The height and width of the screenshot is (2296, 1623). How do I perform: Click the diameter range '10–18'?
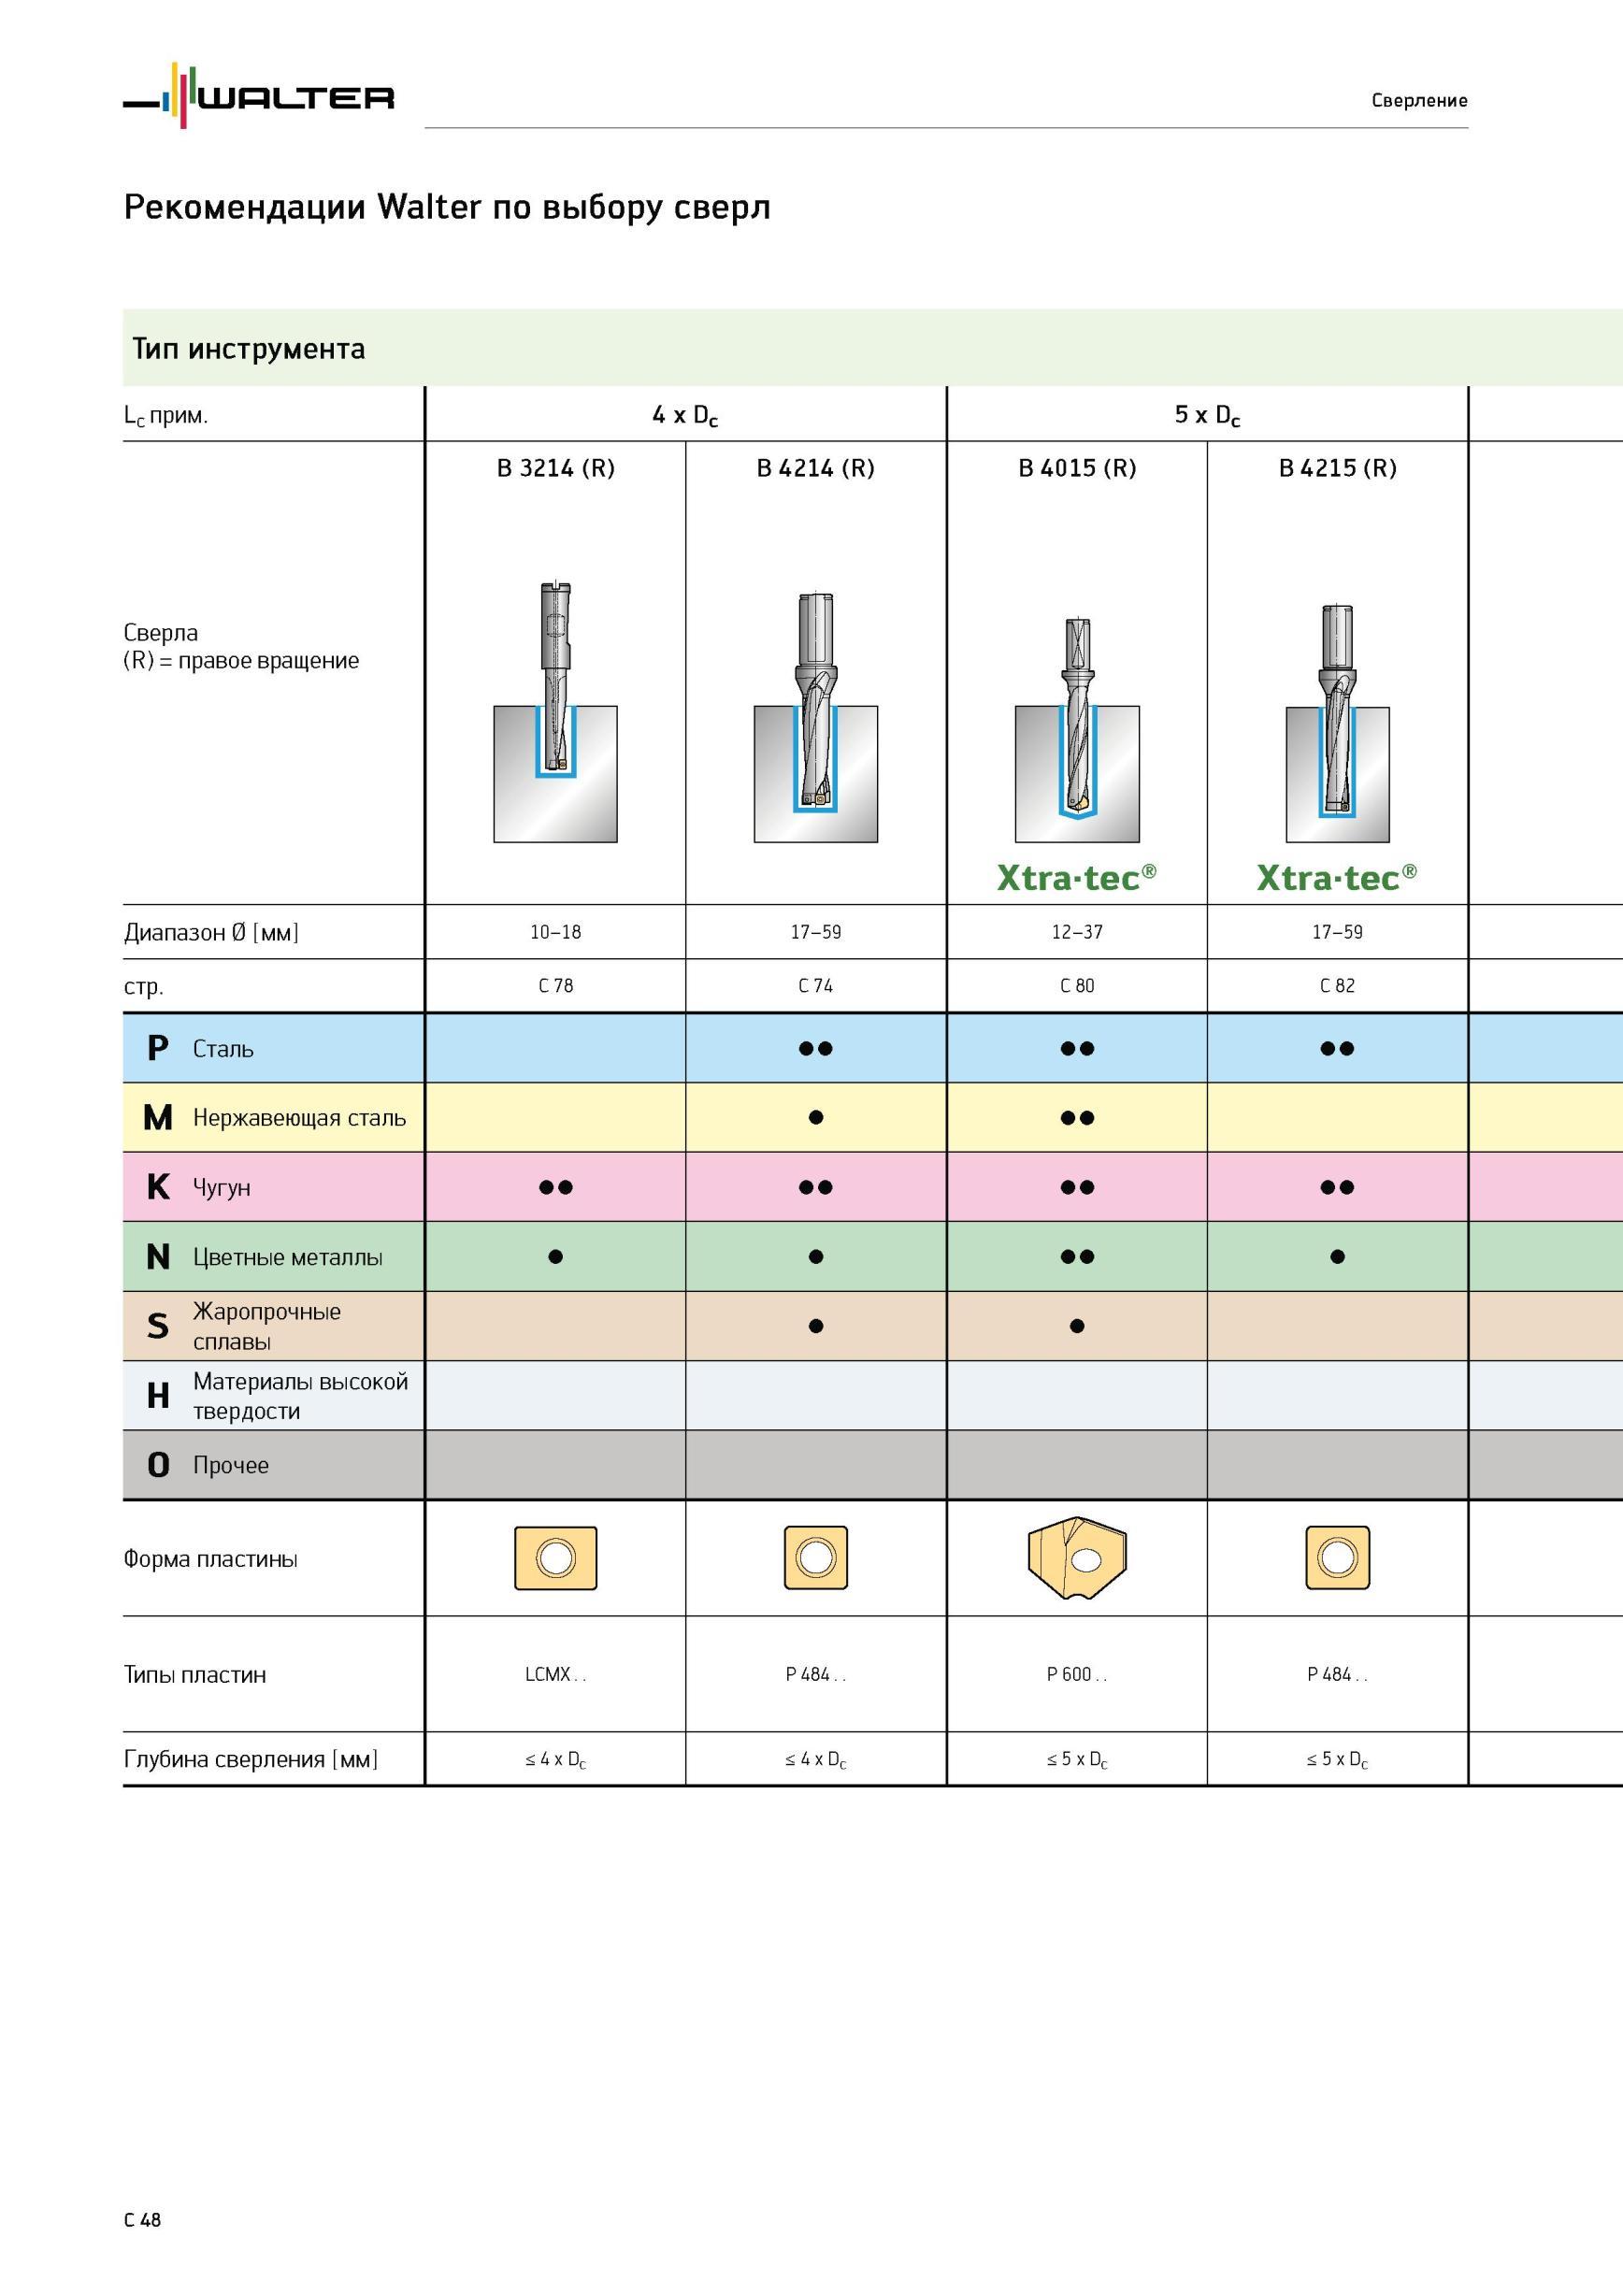[x=556, y=932]
